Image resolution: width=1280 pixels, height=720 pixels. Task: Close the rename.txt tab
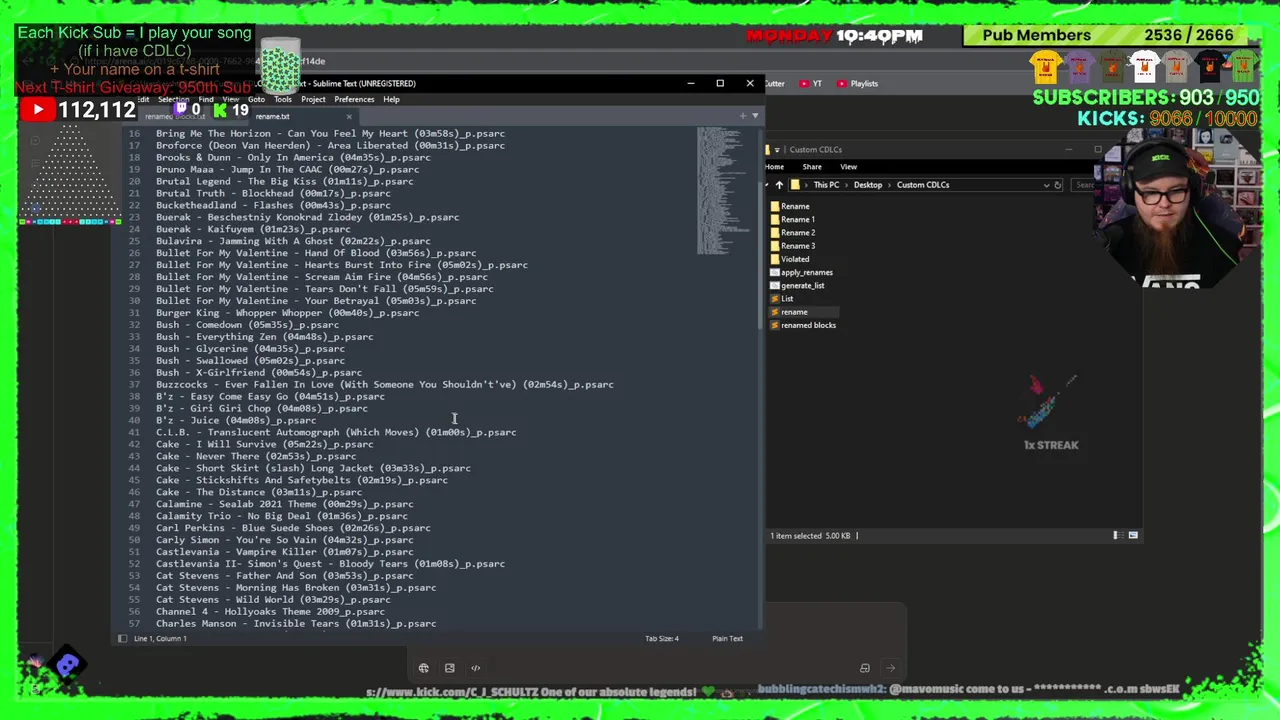[349, 116]
